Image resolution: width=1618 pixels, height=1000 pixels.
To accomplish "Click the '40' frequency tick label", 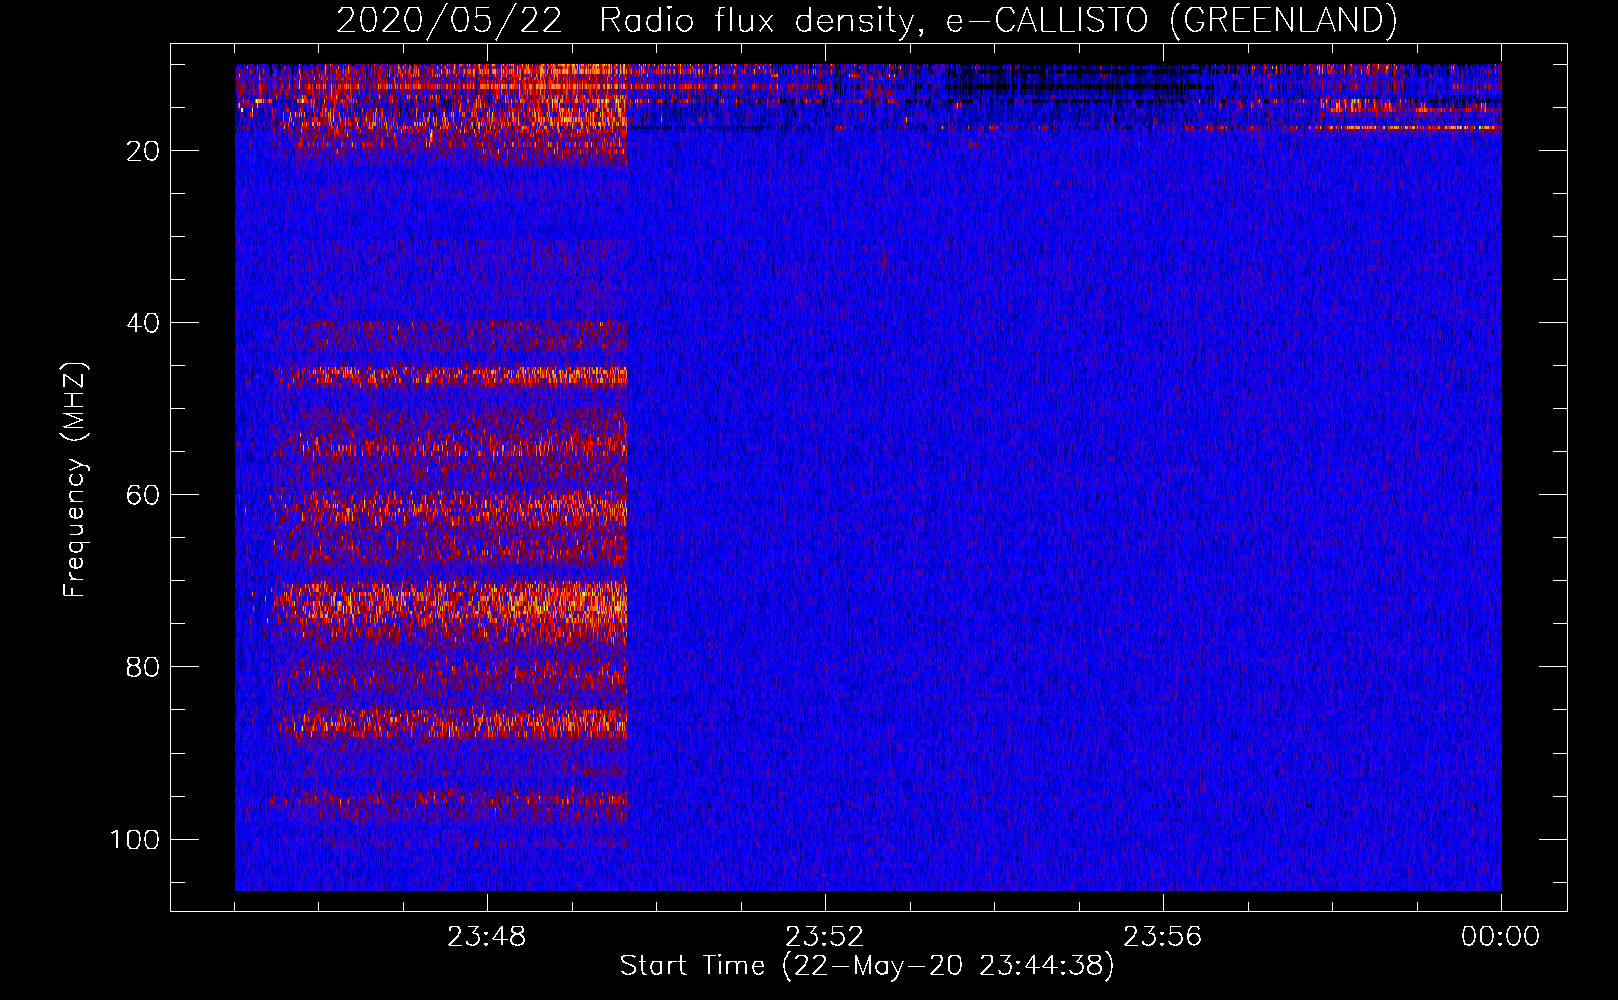I will pyautogui.click(x=143, y=323).
